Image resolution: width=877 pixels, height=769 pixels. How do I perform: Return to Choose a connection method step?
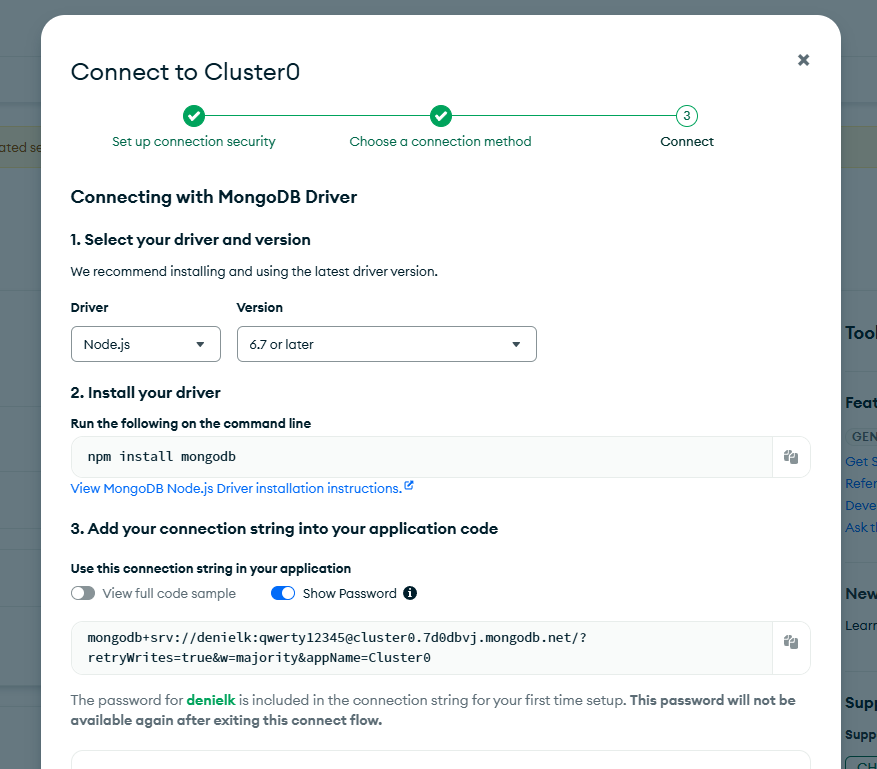440,142
